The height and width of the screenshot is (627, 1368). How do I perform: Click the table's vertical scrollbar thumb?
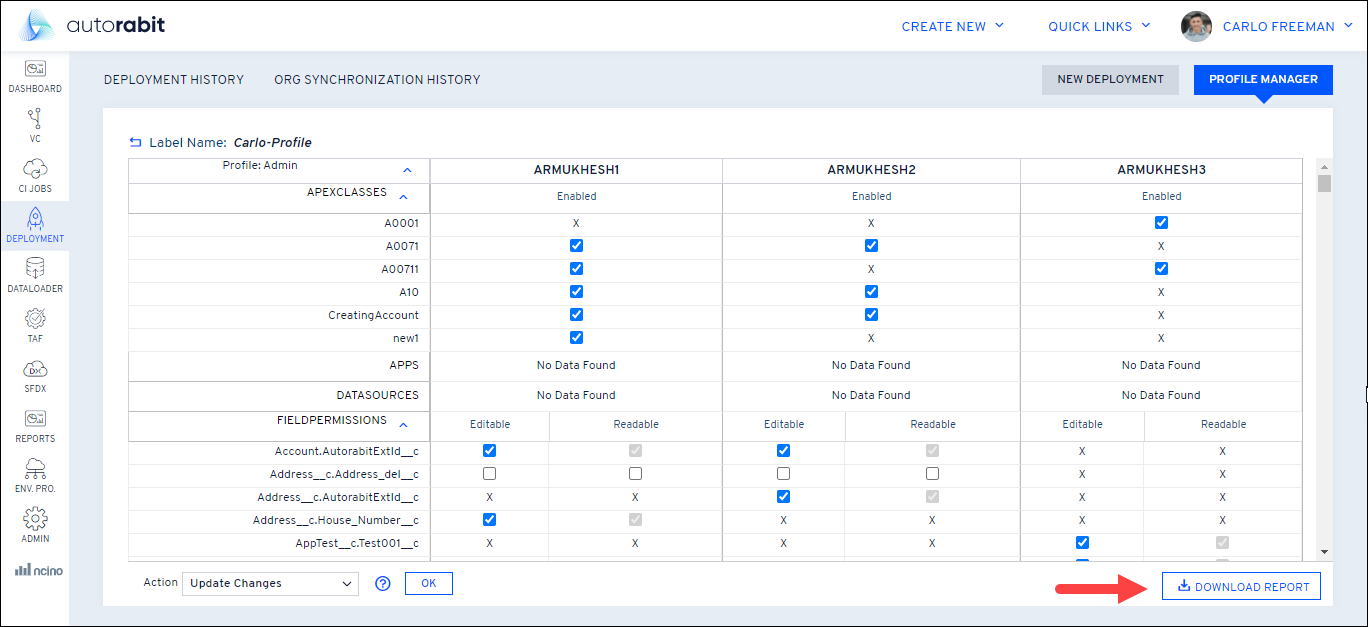click(x=1324, y=183)
